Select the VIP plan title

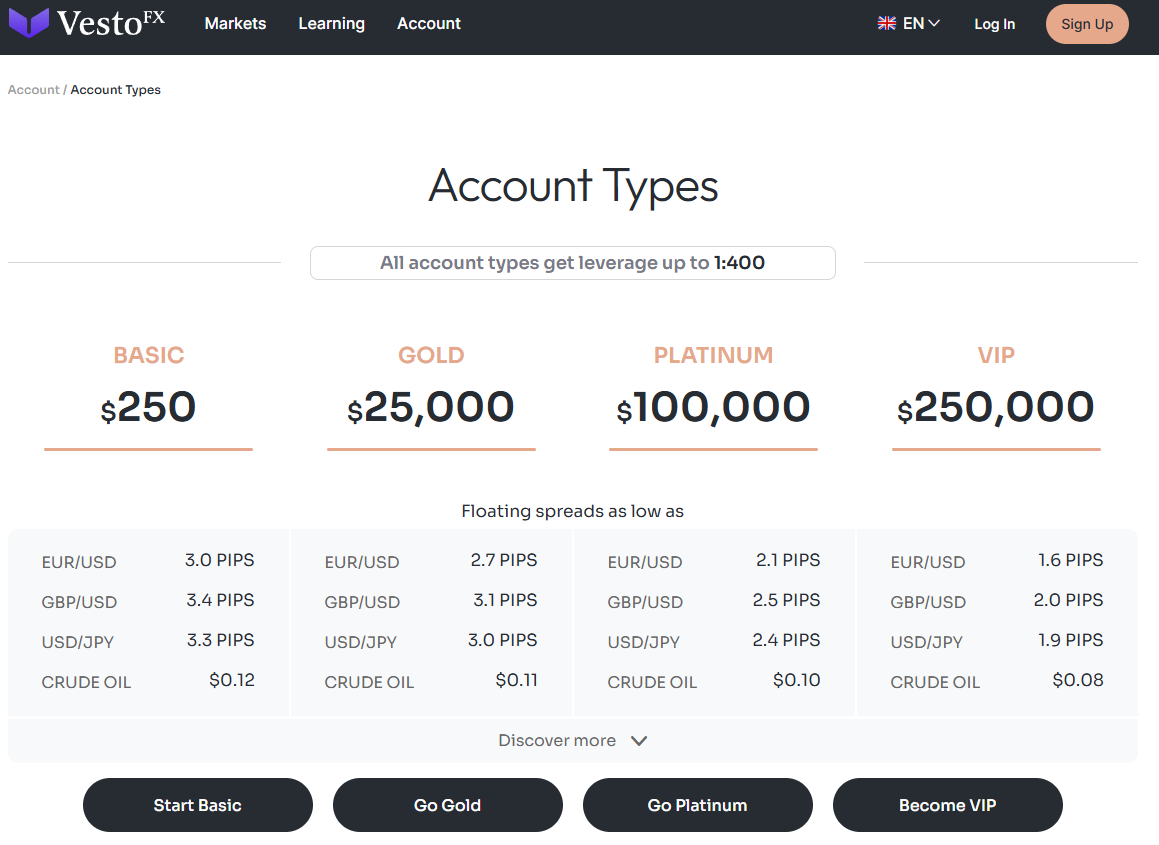996,355
